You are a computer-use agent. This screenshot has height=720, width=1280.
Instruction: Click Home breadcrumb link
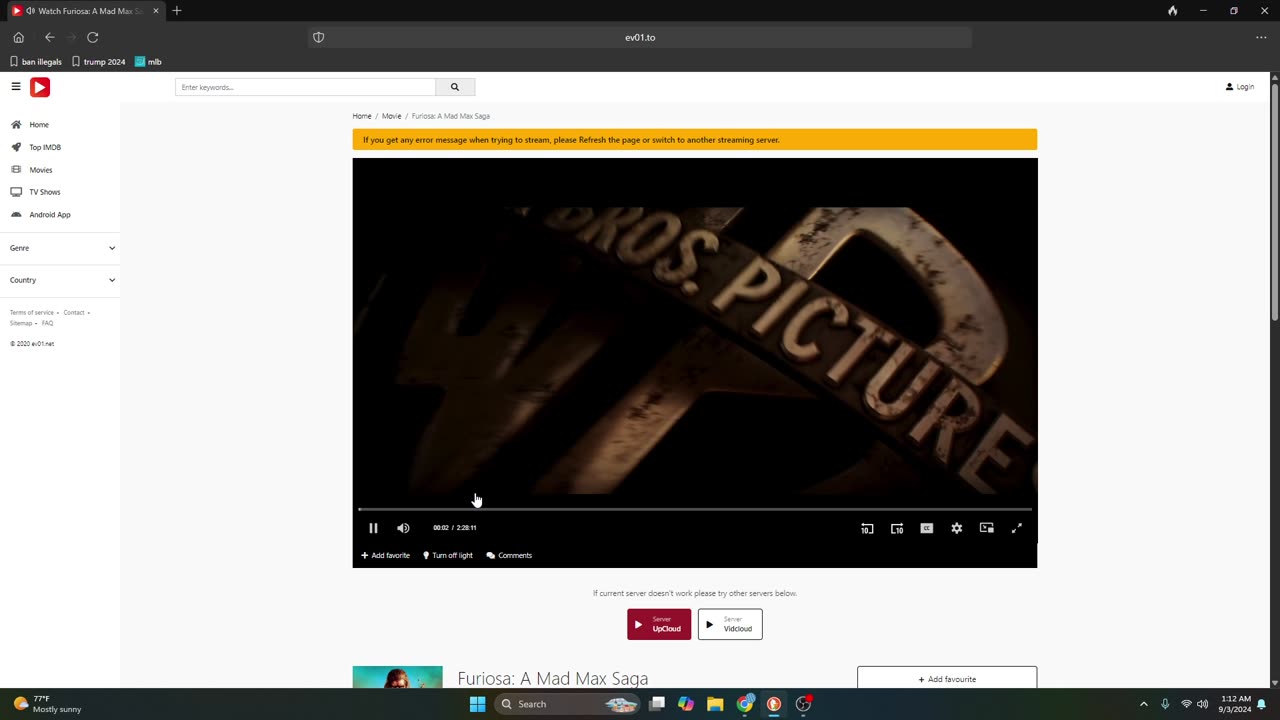point(362,116)
